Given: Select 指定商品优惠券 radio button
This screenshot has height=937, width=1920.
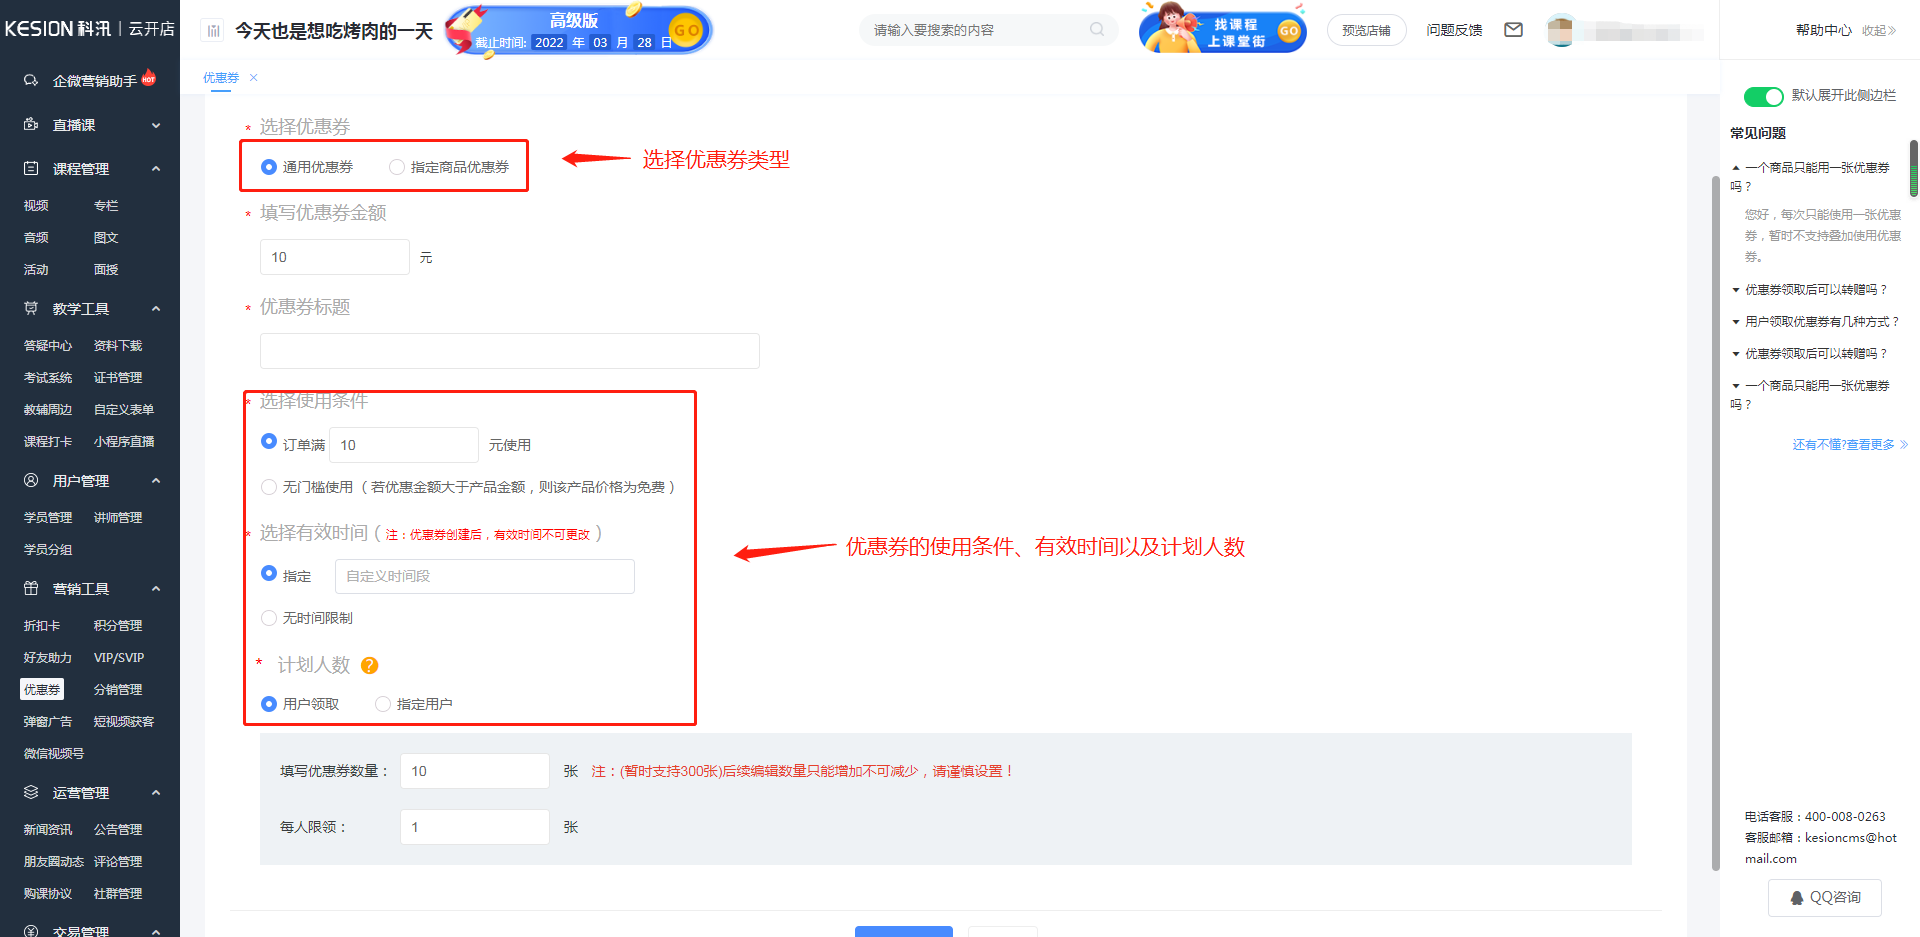Looking at the screenshot, I should pos(397,167).
